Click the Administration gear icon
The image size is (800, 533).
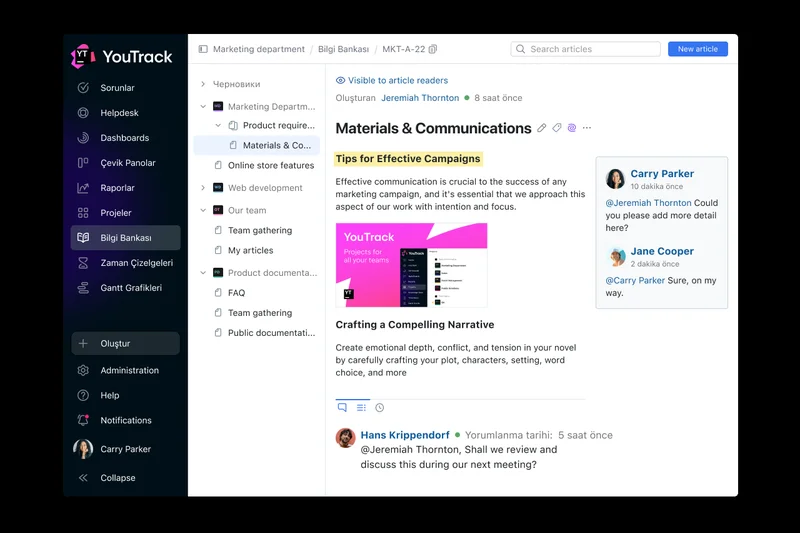point(83,370)
